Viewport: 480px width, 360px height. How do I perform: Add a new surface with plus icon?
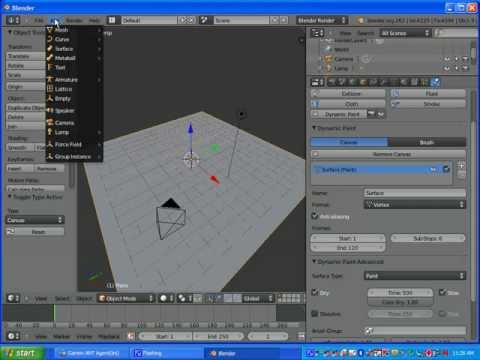(x=461, y=165)
